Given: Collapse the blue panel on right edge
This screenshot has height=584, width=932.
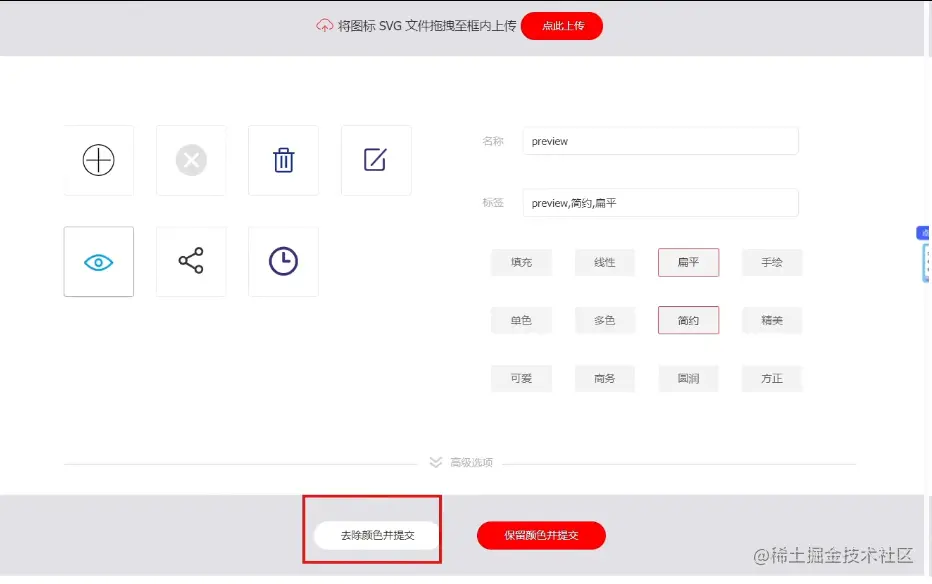Looking at the screenshot, I should coord(924,232).
